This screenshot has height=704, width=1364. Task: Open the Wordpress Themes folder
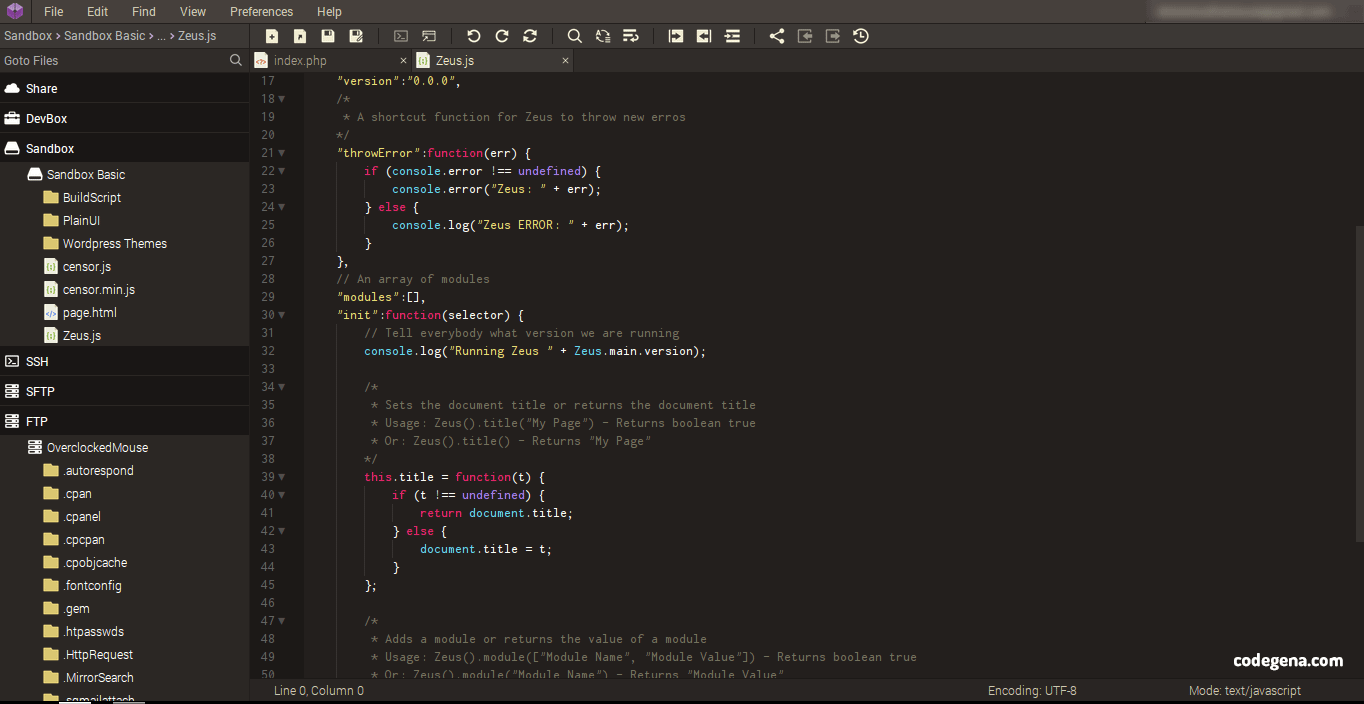[115, 243]
